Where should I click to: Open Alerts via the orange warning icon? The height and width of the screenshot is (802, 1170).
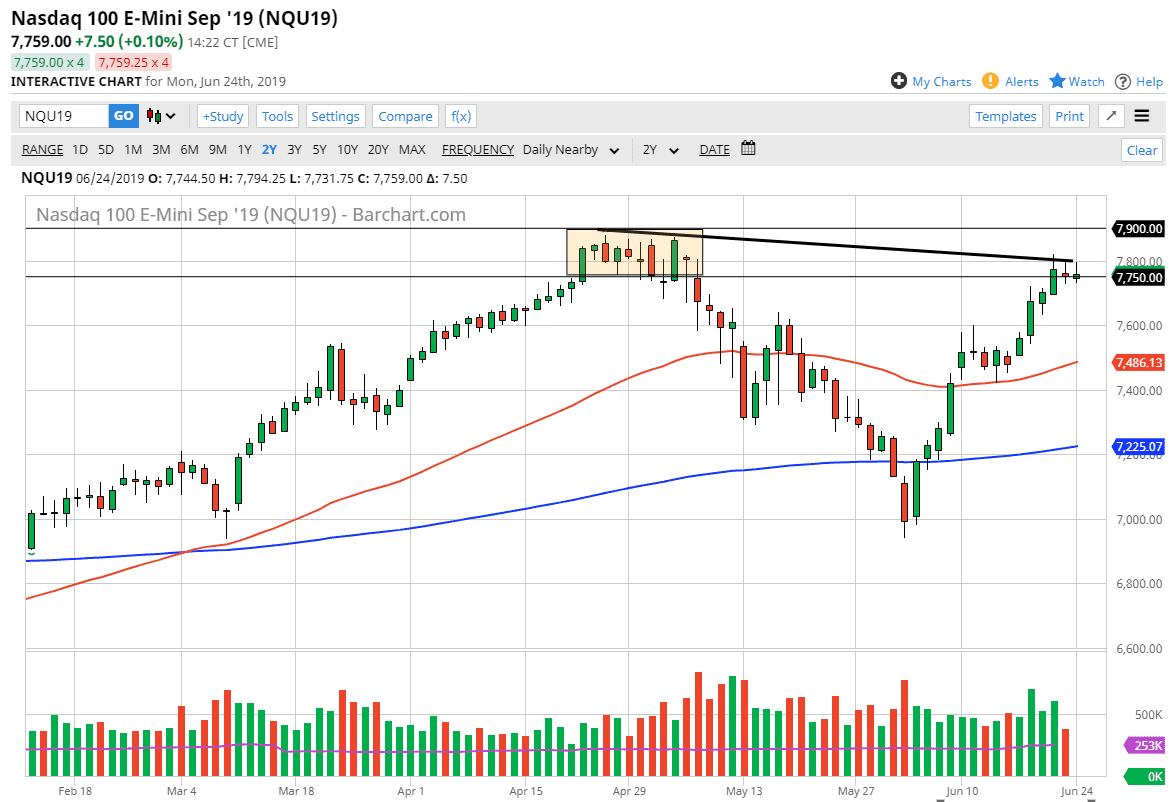click(989, 81)
